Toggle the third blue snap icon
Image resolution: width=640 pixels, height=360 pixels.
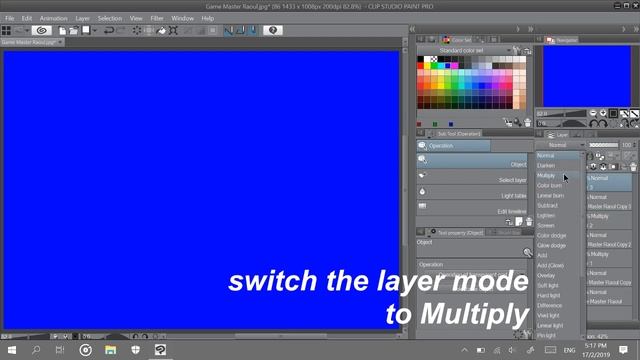[x=253, y=30]
